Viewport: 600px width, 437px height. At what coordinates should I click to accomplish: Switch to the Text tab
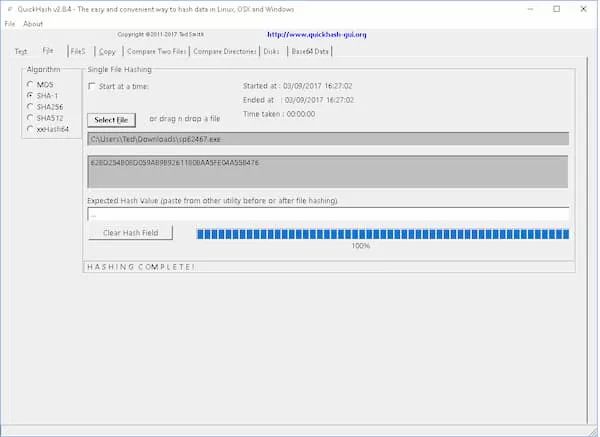[x=21, y=51]
